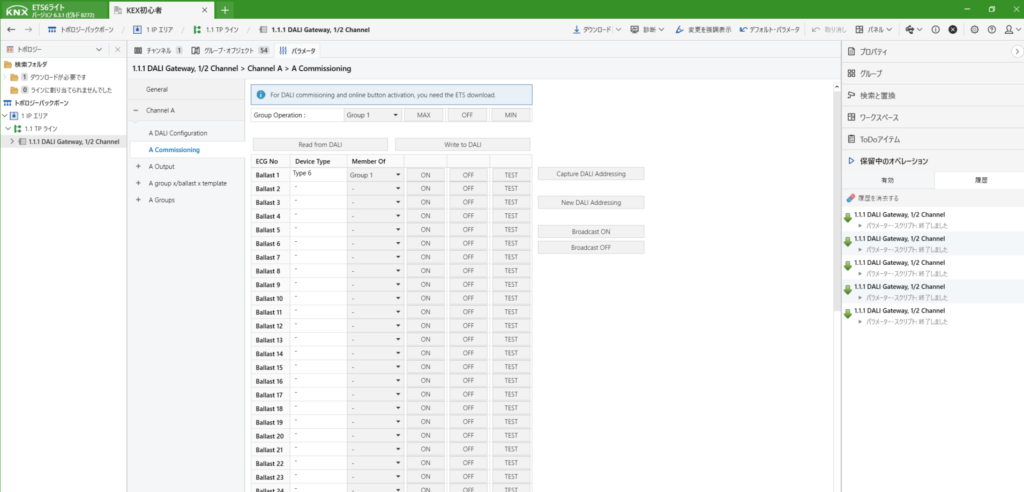The image size is (1024, 492).
Task: Click the eraser icon to clear history
Action: coord(851,198)
